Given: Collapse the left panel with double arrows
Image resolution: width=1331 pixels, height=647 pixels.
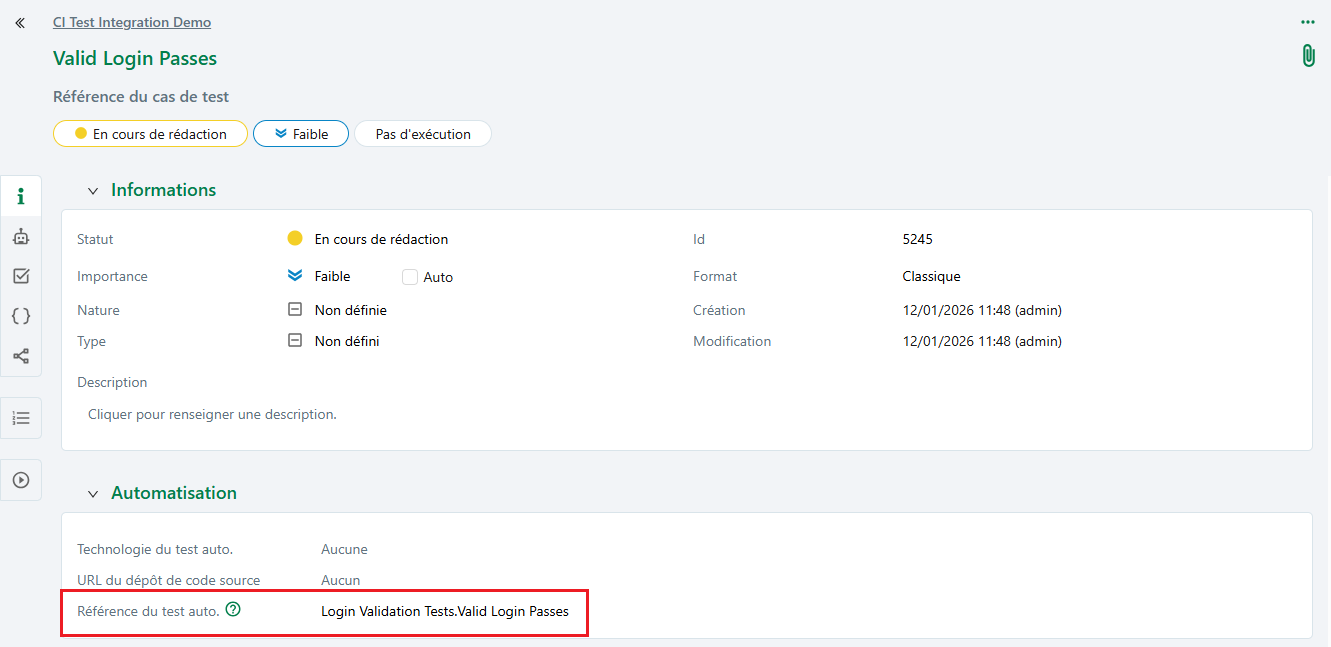Looking at the screenshot, I should (x=19, y=22).
